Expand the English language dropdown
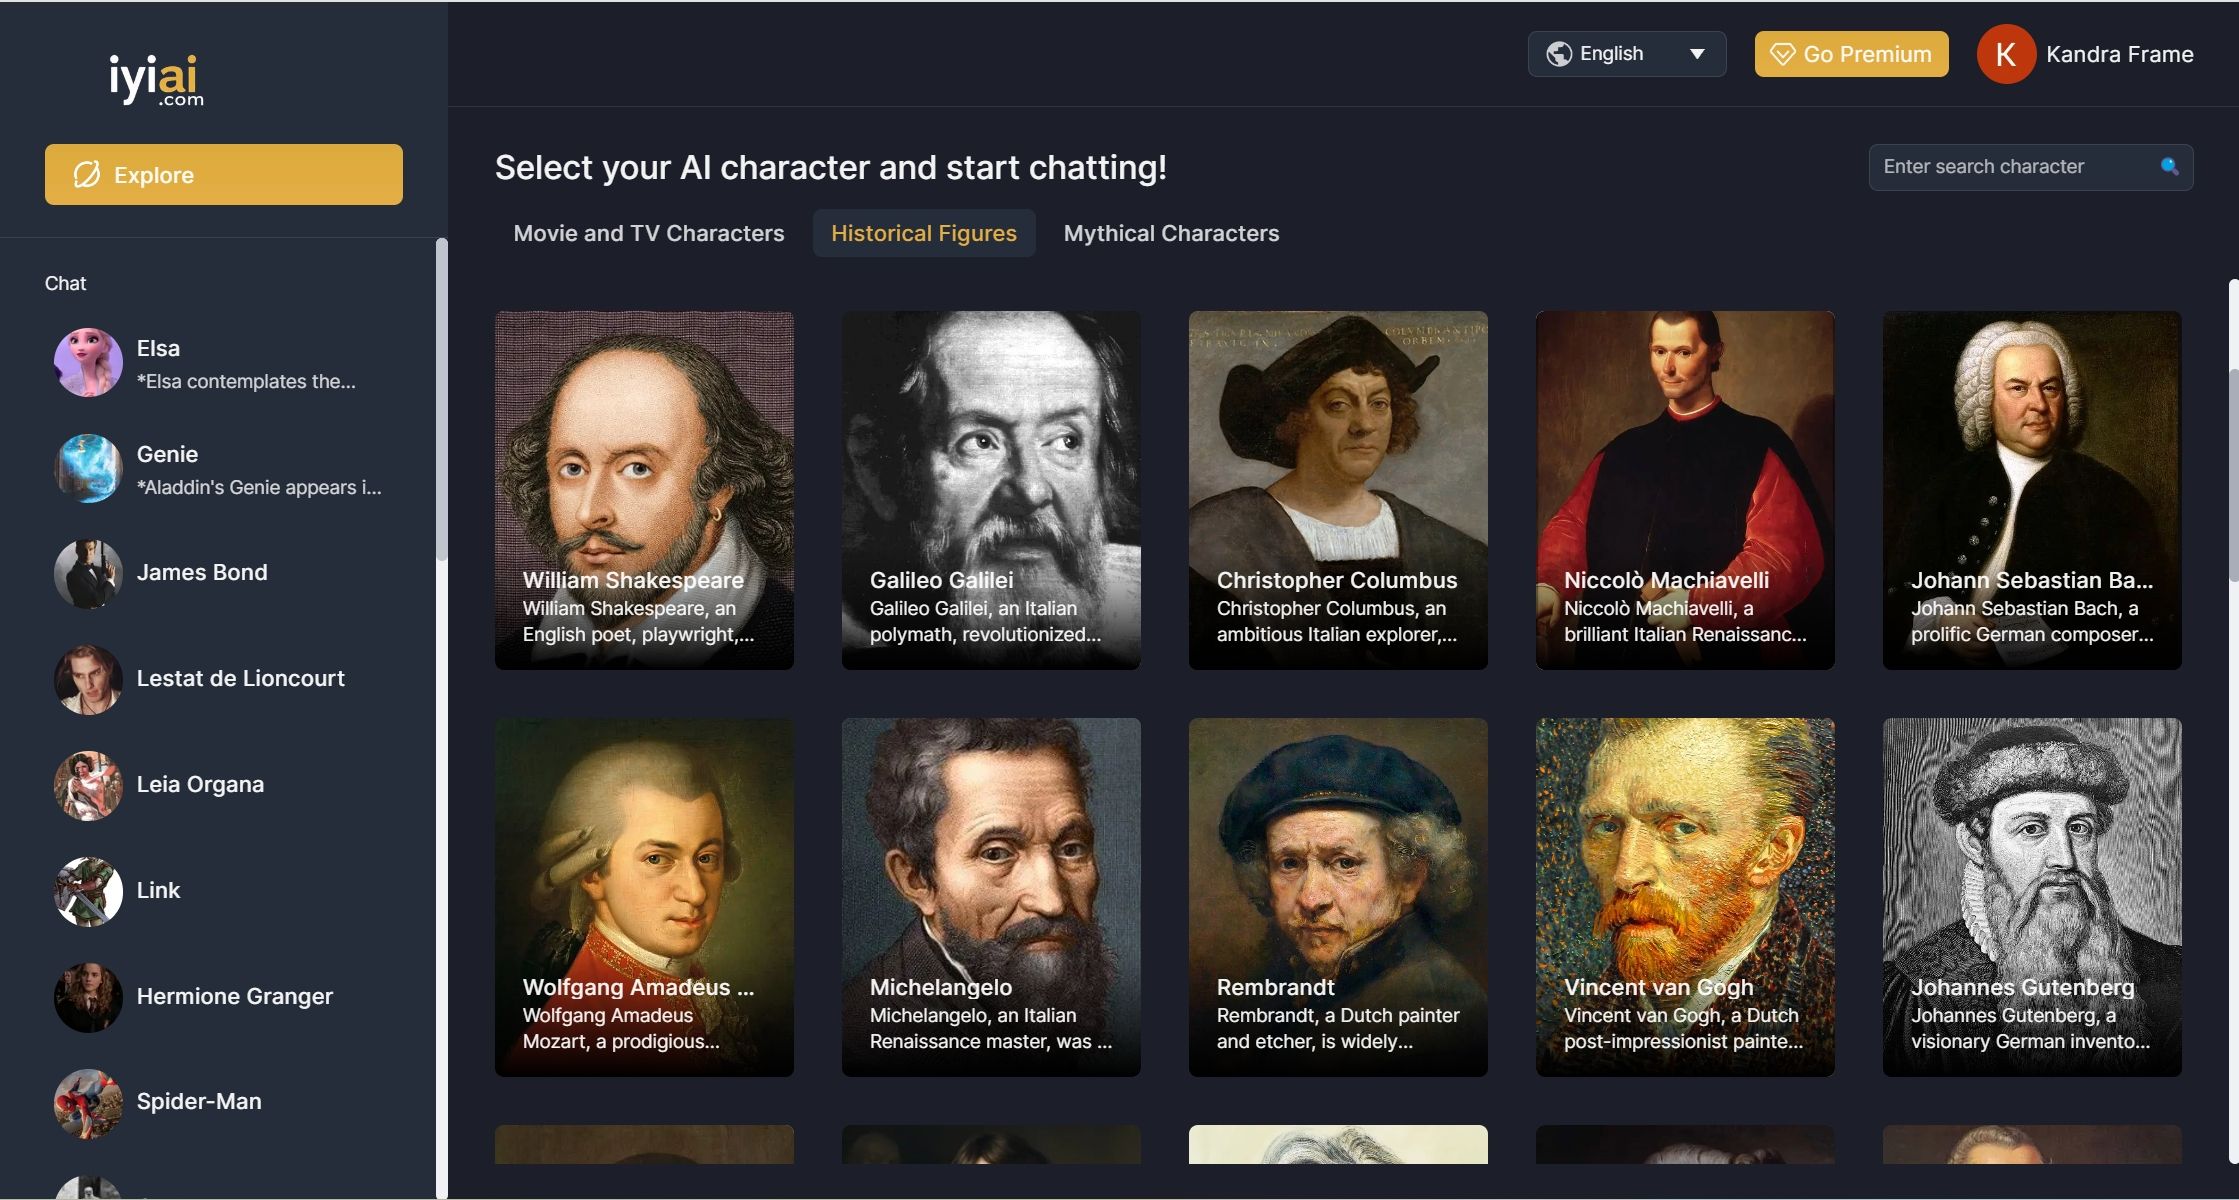The height and width of the screenshot is (1200, 2239). pos(1610,53)
